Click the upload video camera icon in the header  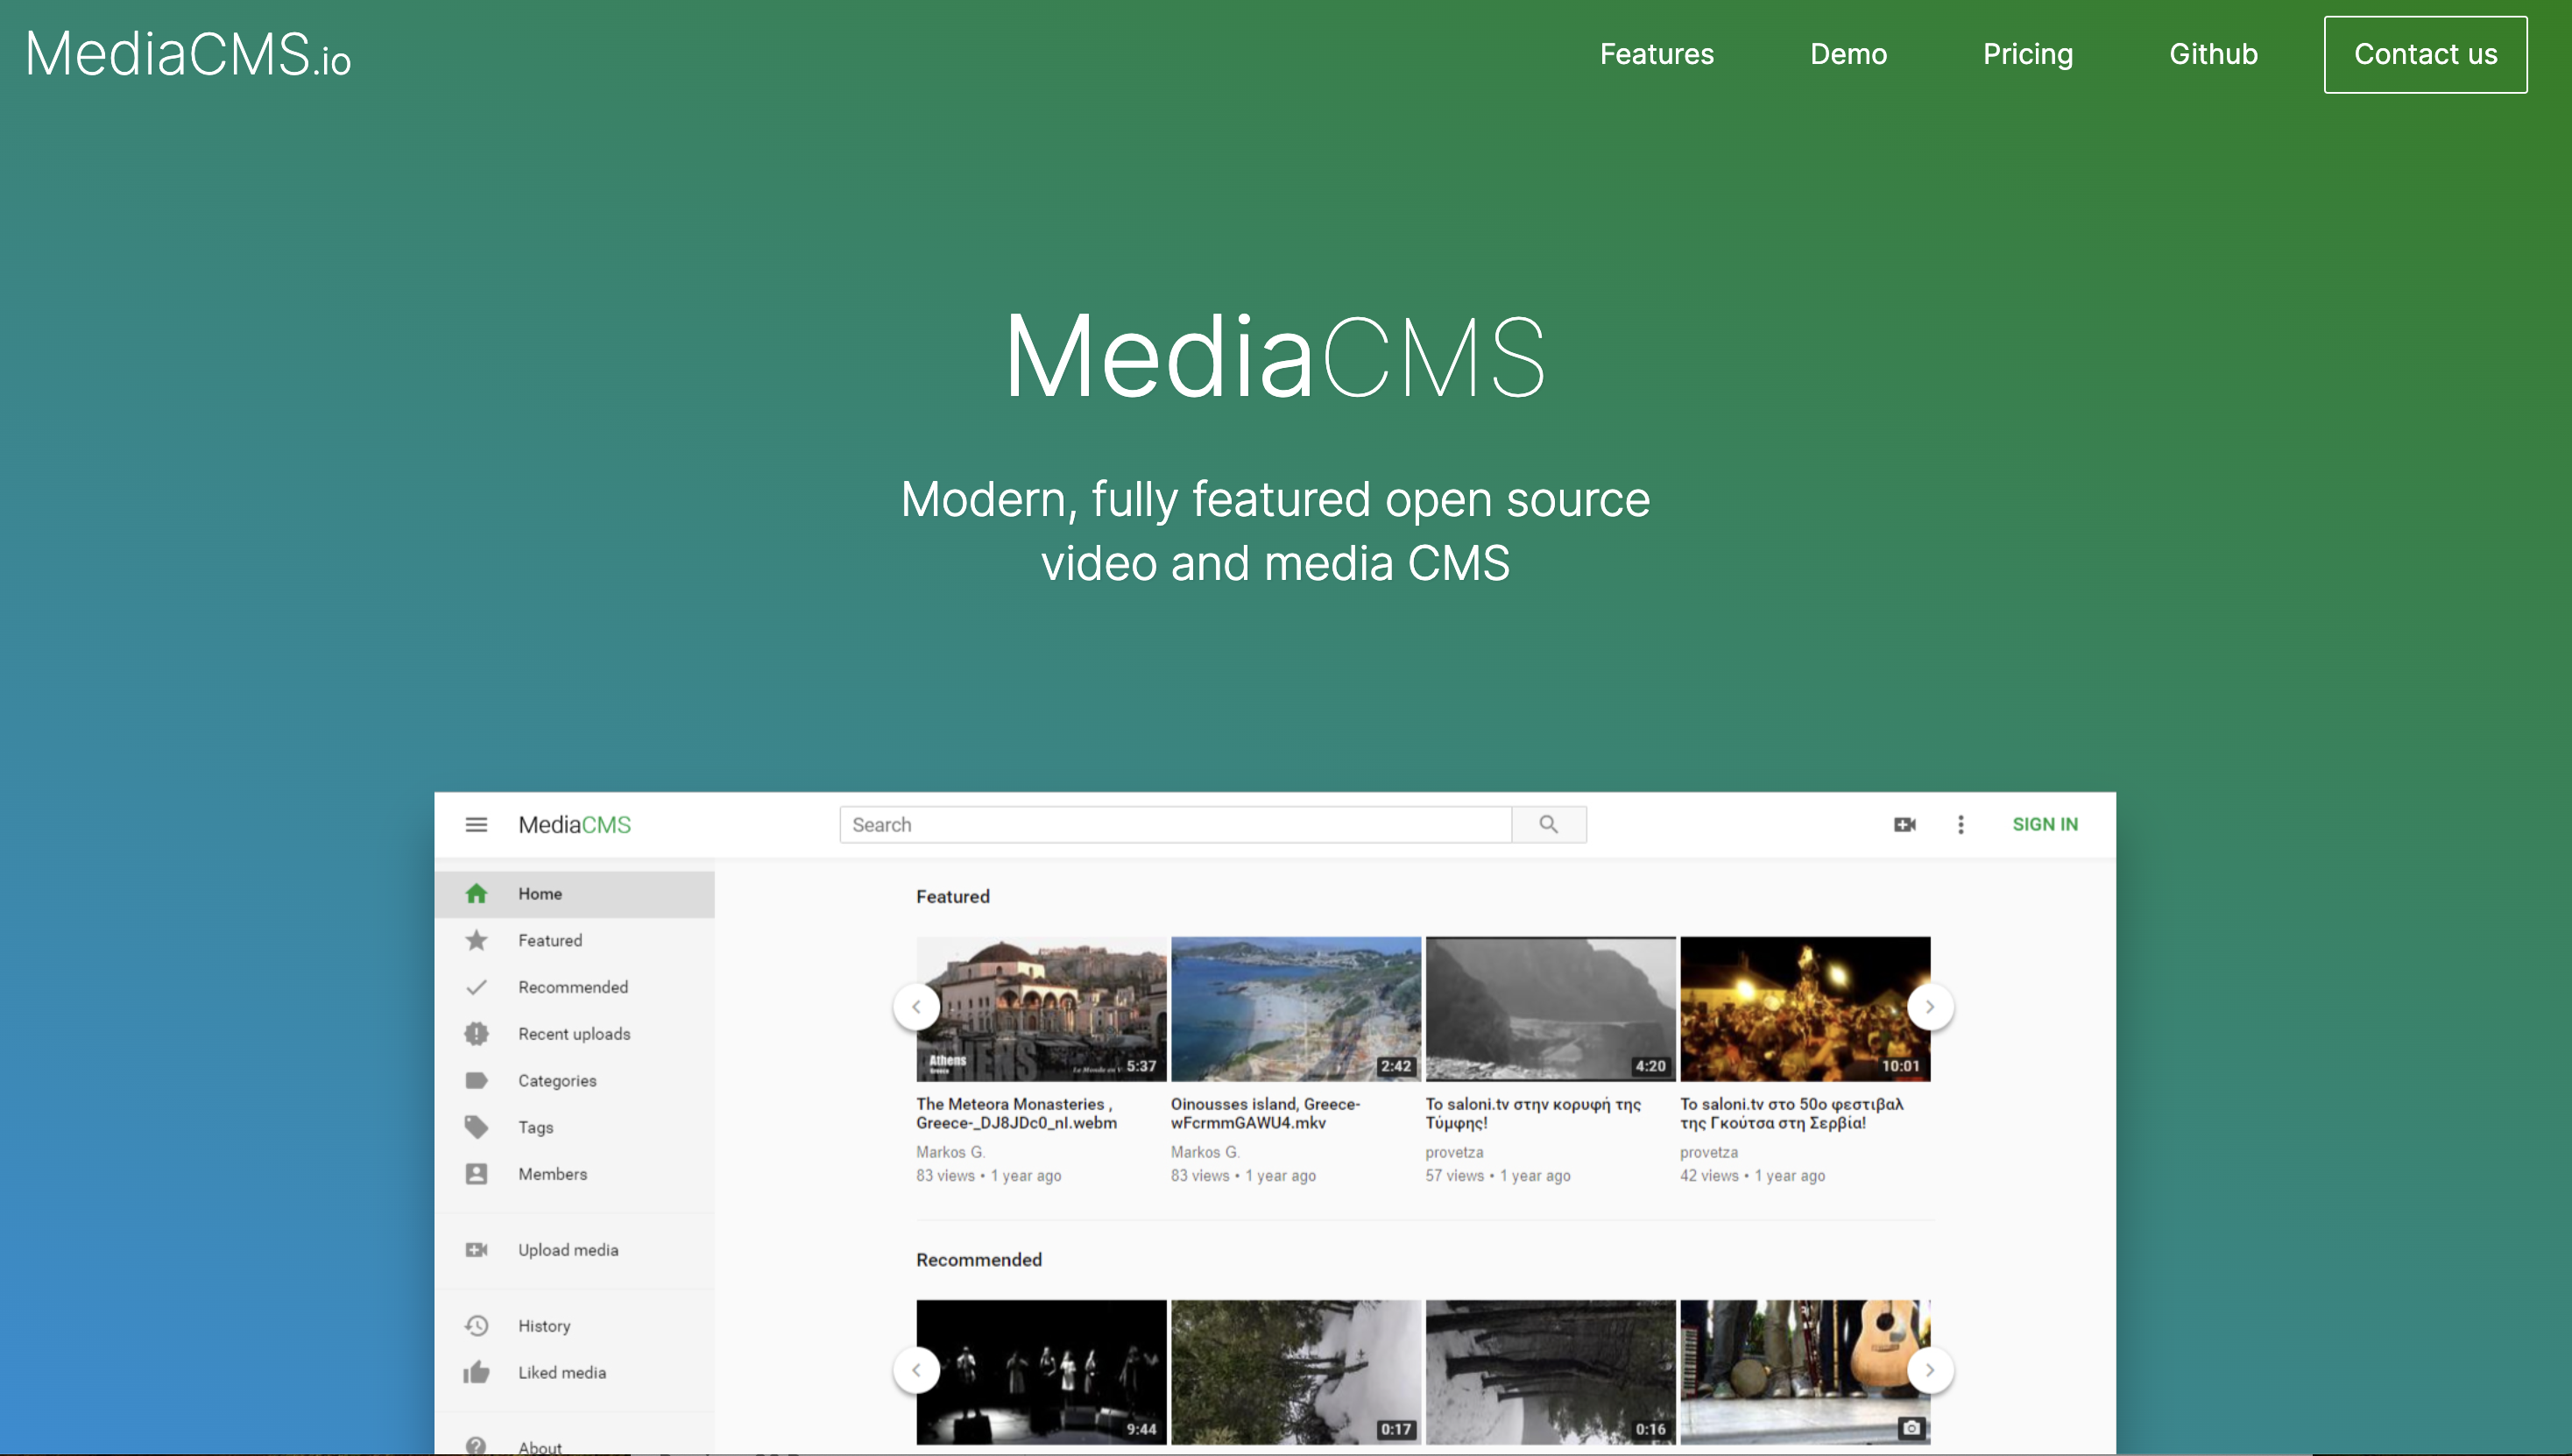(1905, 824)
